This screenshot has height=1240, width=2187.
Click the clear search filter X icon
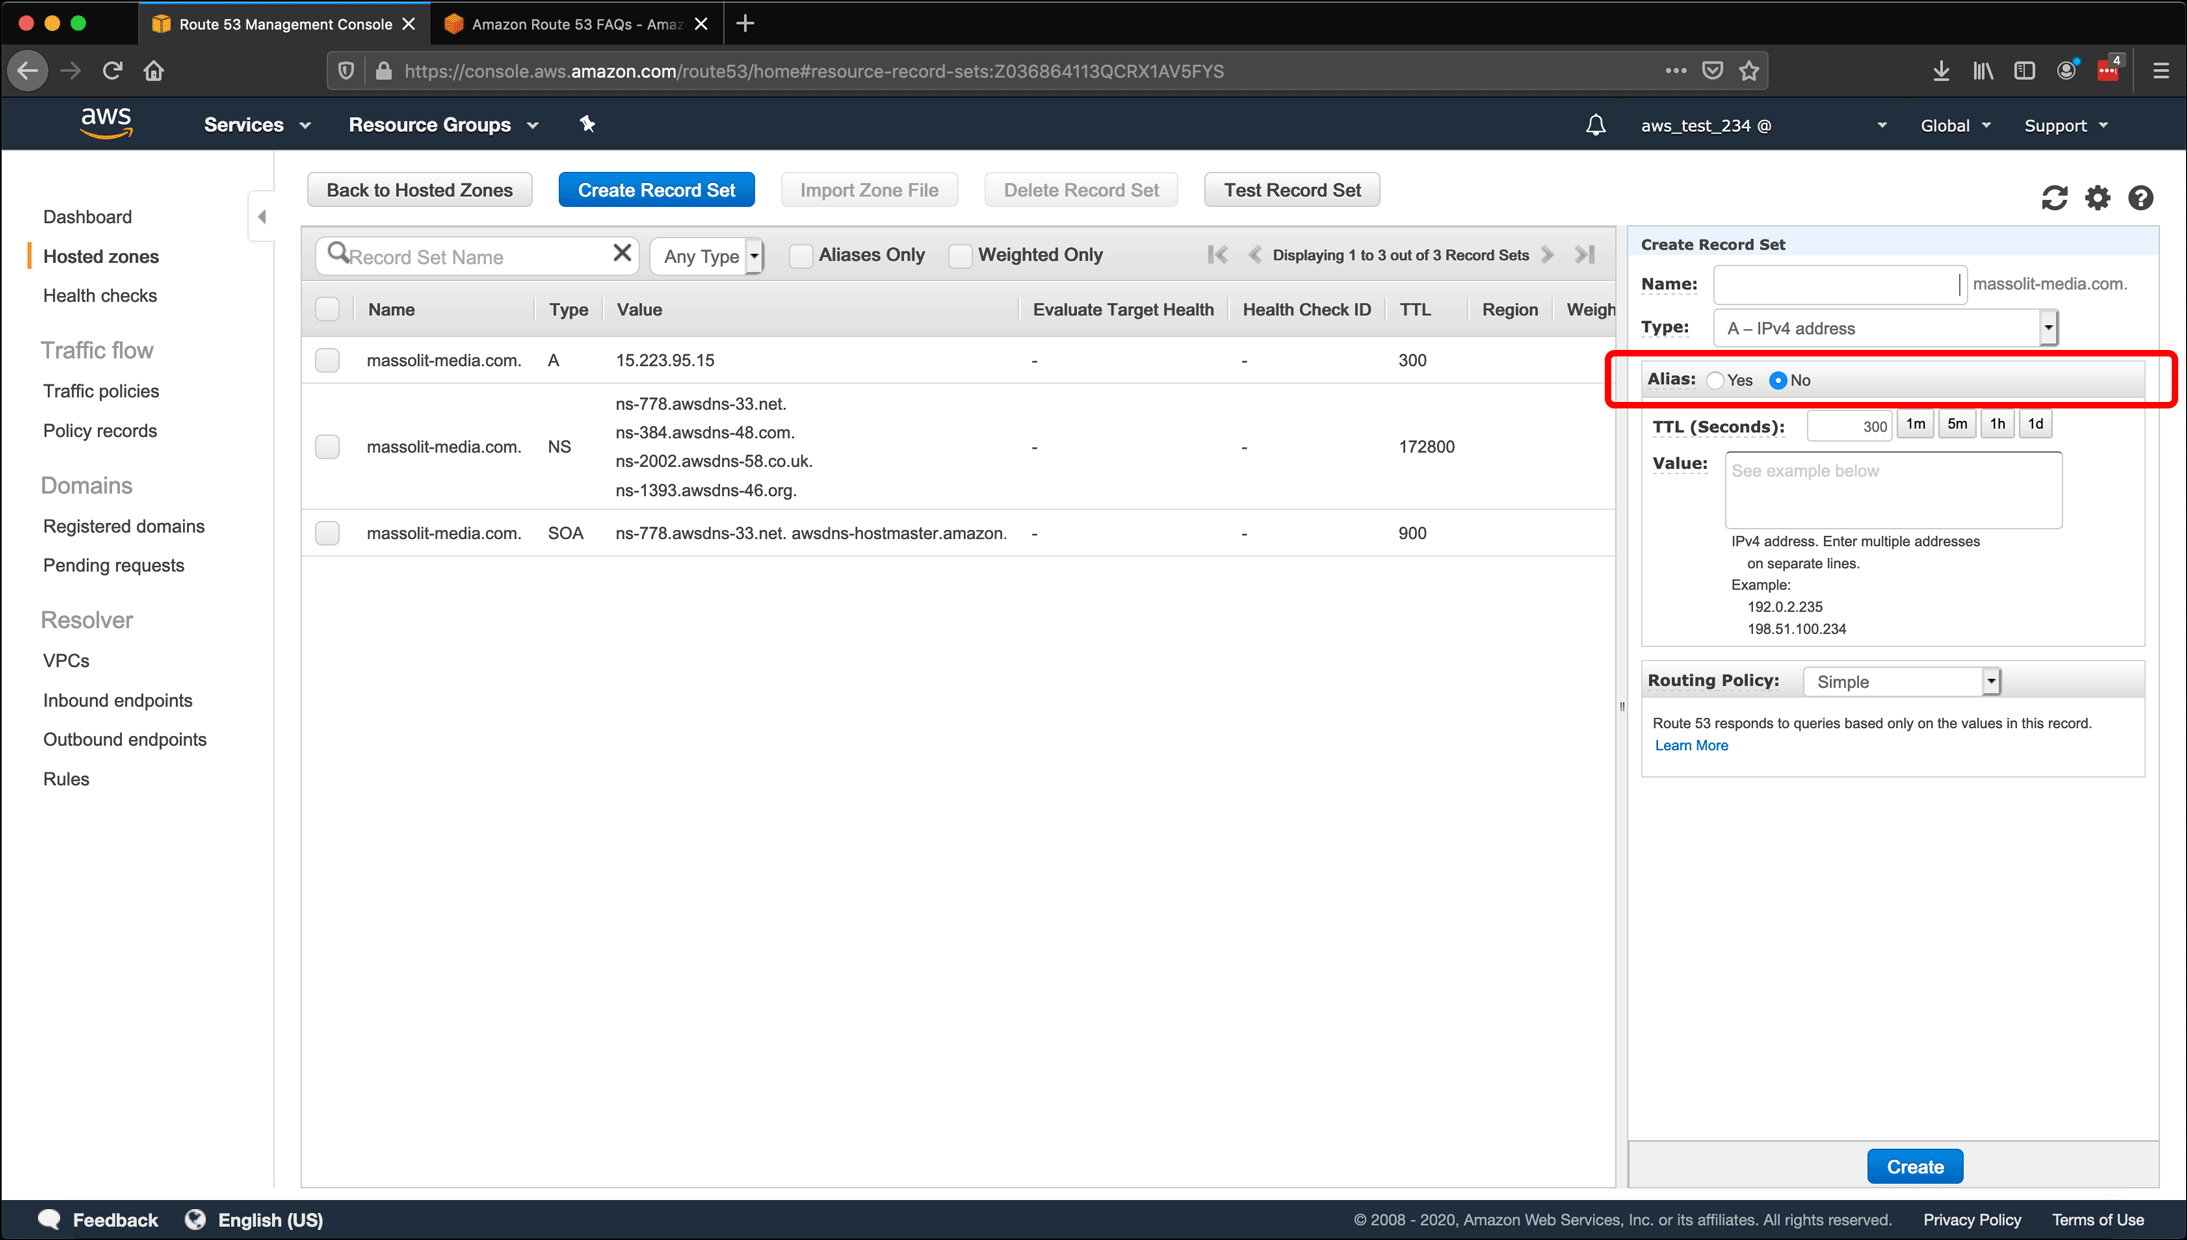point(623,255)
